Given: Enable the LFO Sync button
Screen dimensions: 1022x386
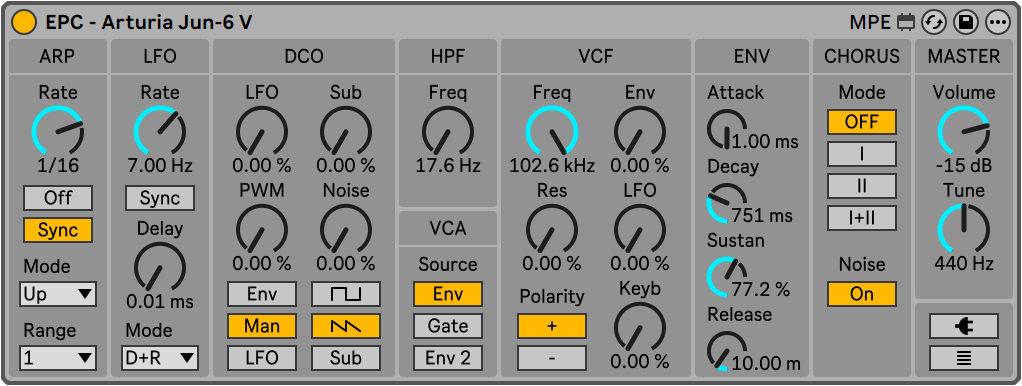Looking at the screenshot, I should tap(160, 198).
